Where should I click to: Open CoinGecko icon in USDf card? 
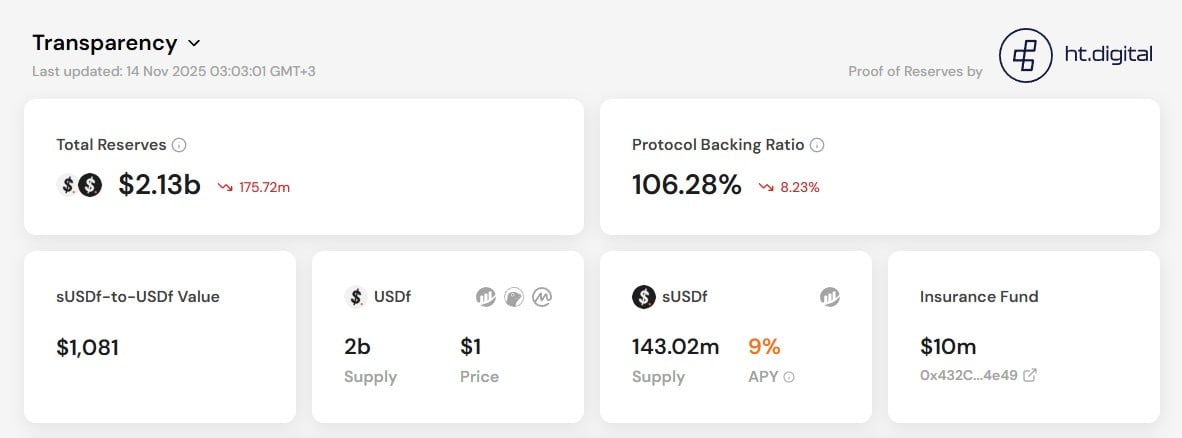515,297
